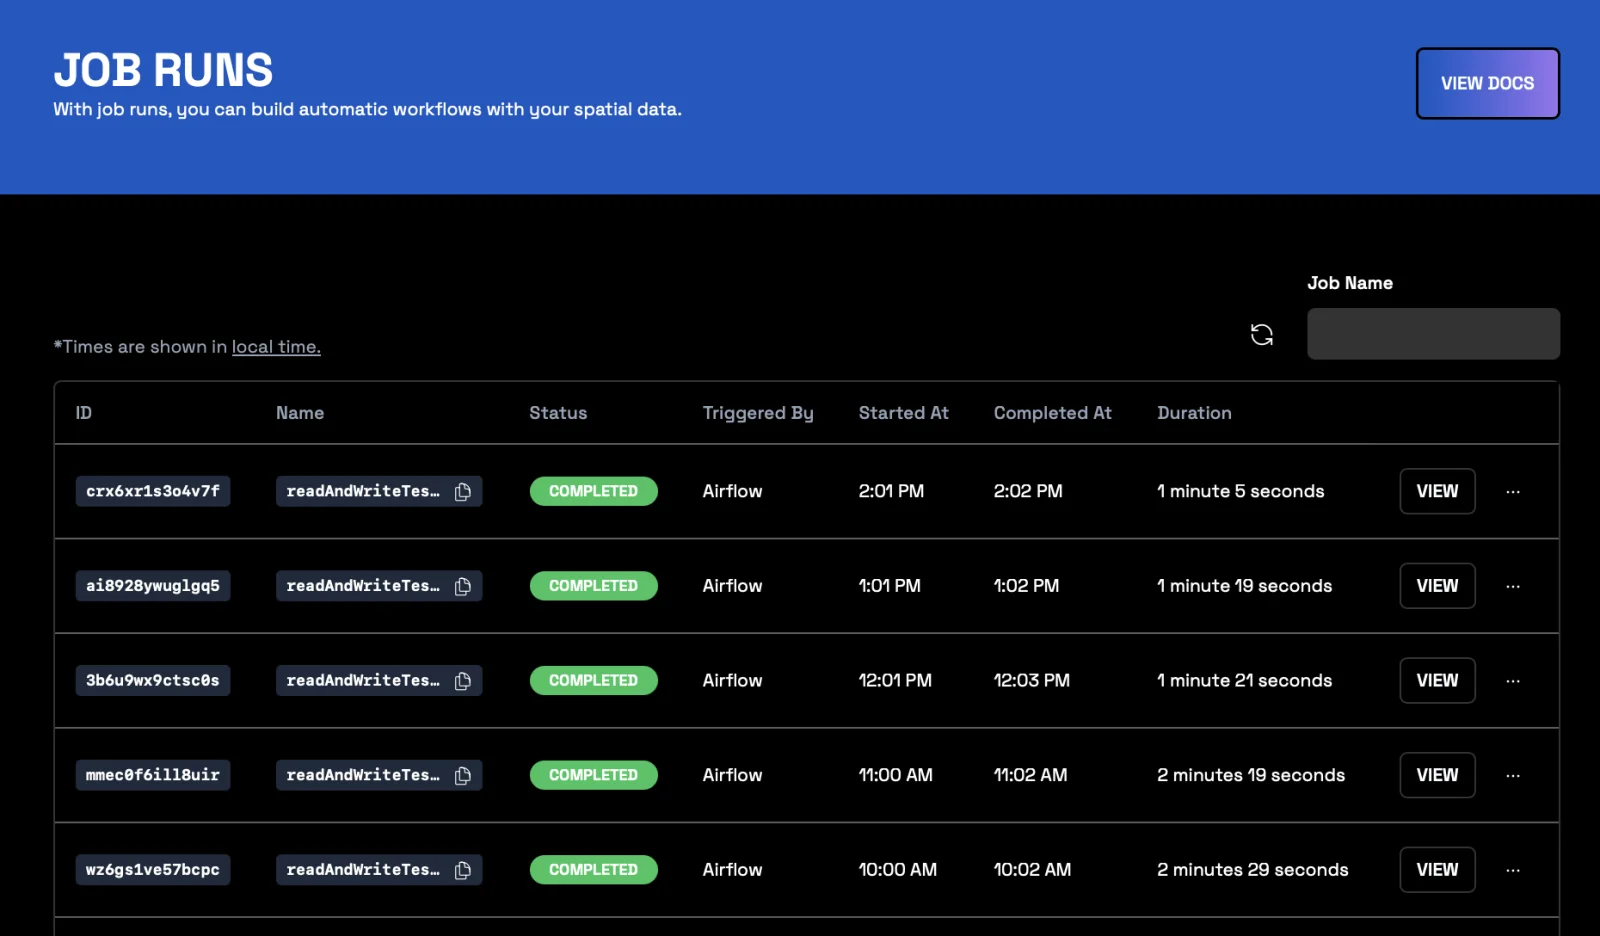Viewport: 1600px width, 936px height.
Task: Follow the local time link
Action: [276, 347]
